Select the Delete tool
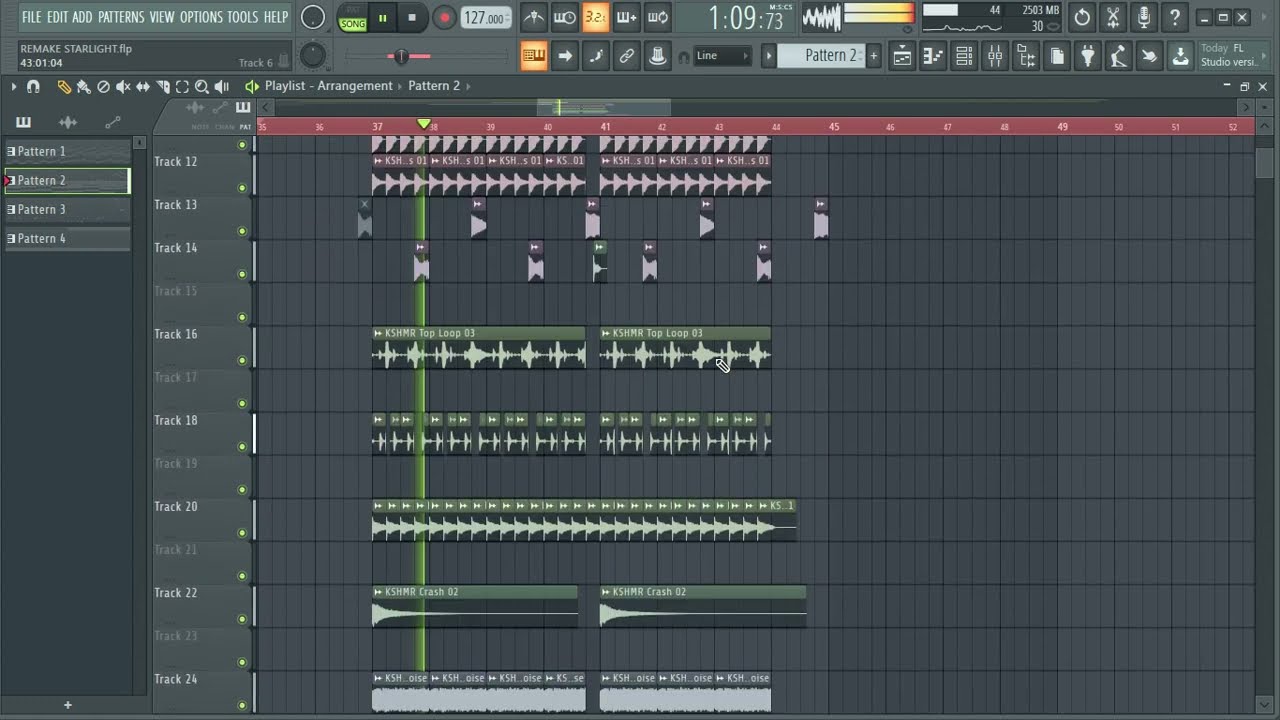This screenshot has width=1280, height=720. 103,87
